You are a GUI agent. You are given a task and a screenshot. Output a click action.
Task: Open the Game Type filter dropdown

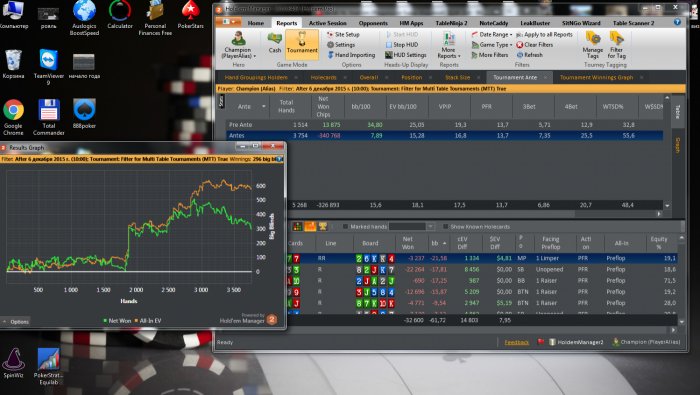click(x=492, y=45)
